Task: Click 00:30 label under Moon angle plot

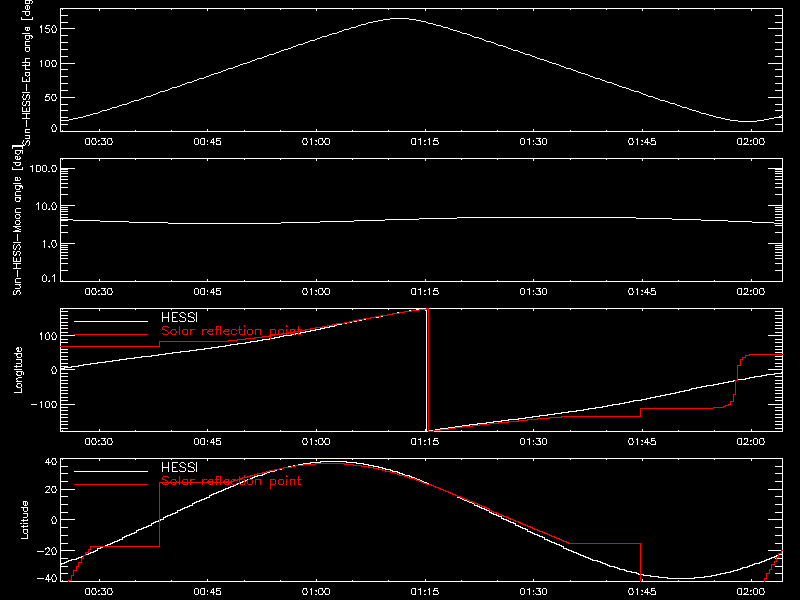Action: tap(98, 292)
